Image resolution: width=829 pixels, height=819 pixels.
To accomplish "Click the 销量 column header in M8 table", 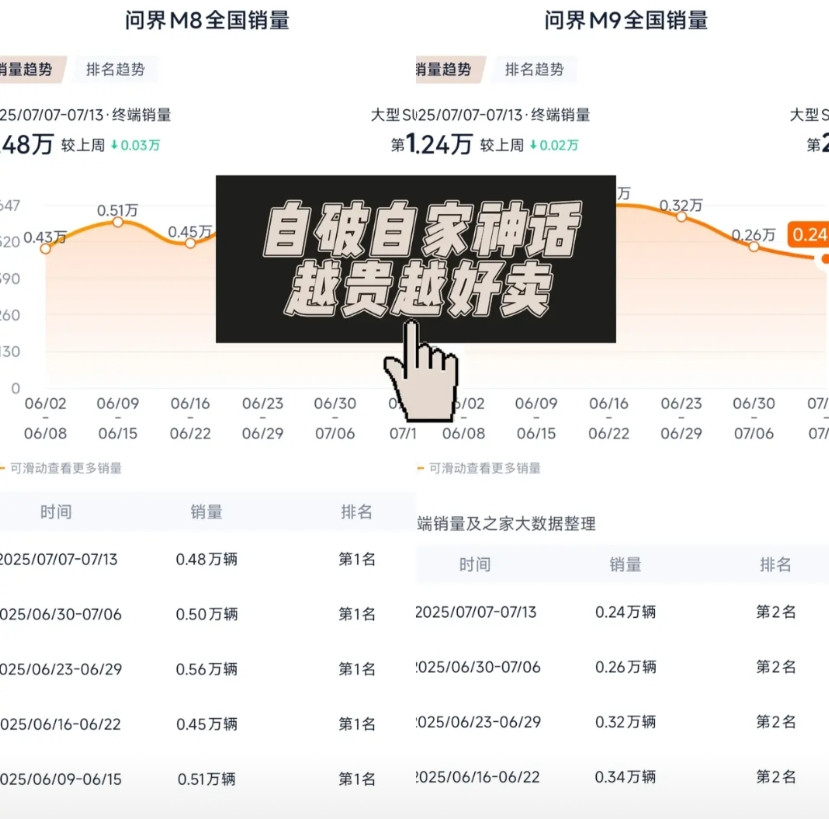I will coord(206,512).
